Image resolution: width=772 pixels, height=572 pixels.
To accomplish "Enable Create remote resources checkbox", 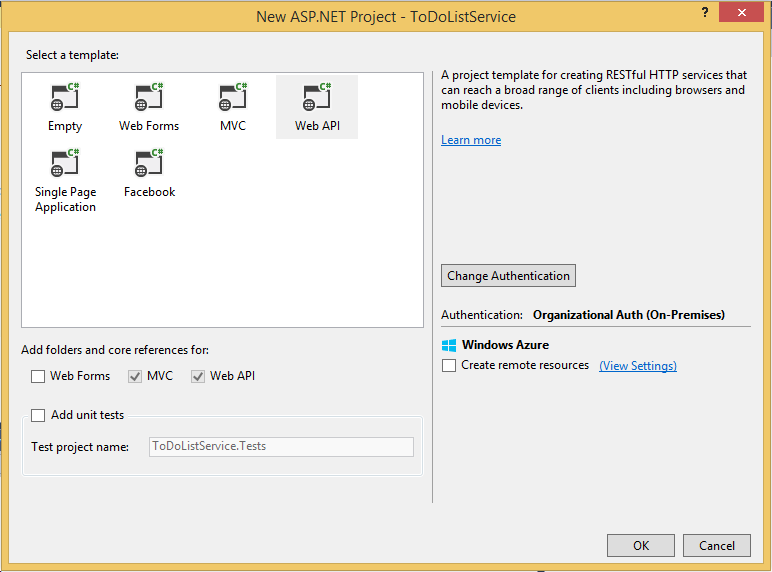I will tap(449, 366).
